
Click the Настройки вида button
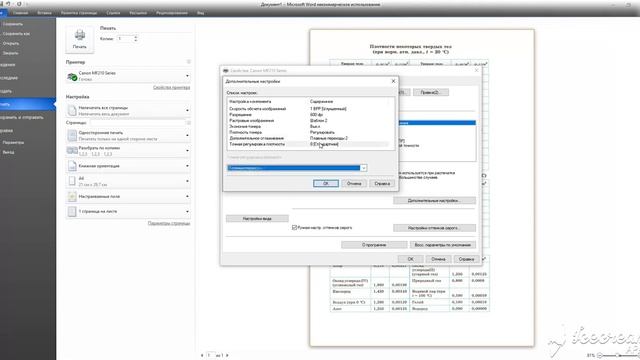[x=257, y=219]
